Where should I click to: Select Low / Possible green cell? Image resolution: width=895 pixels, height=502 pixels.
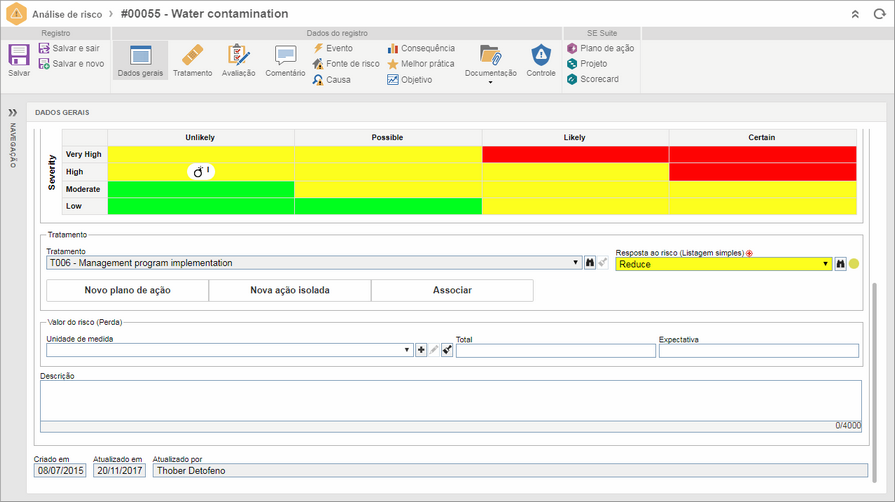[x=388, y=206]
